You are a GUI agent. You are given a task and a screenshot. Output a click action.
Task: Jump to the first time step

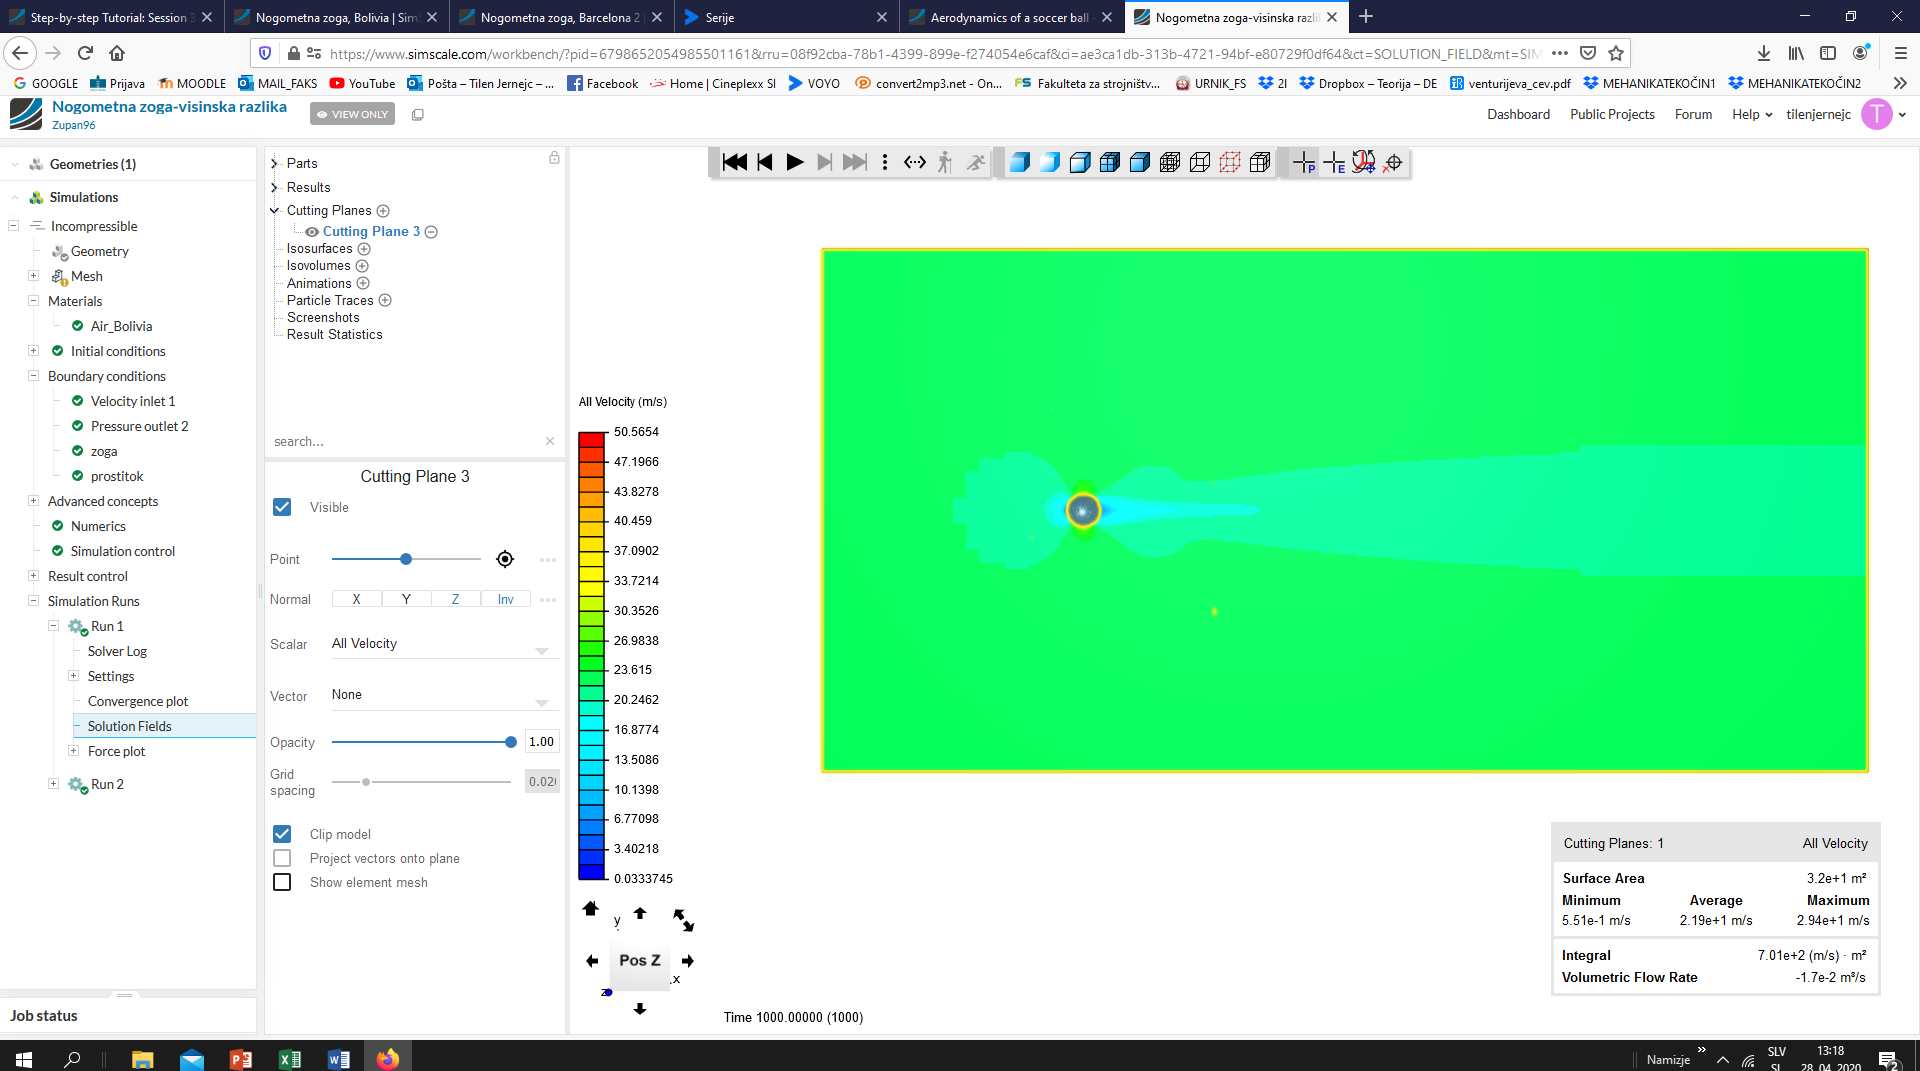point(735,163)
